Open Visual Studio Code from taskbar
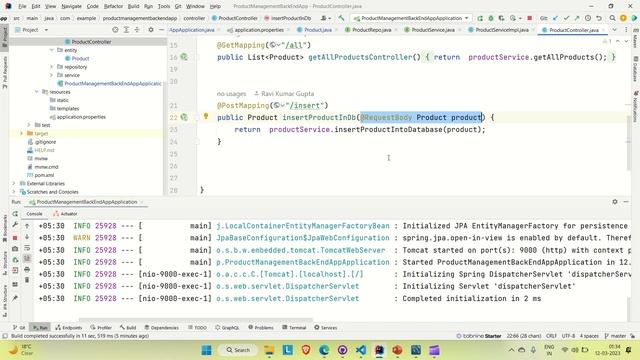This screenshot has height=360, width=640. (x=361, y=350)
